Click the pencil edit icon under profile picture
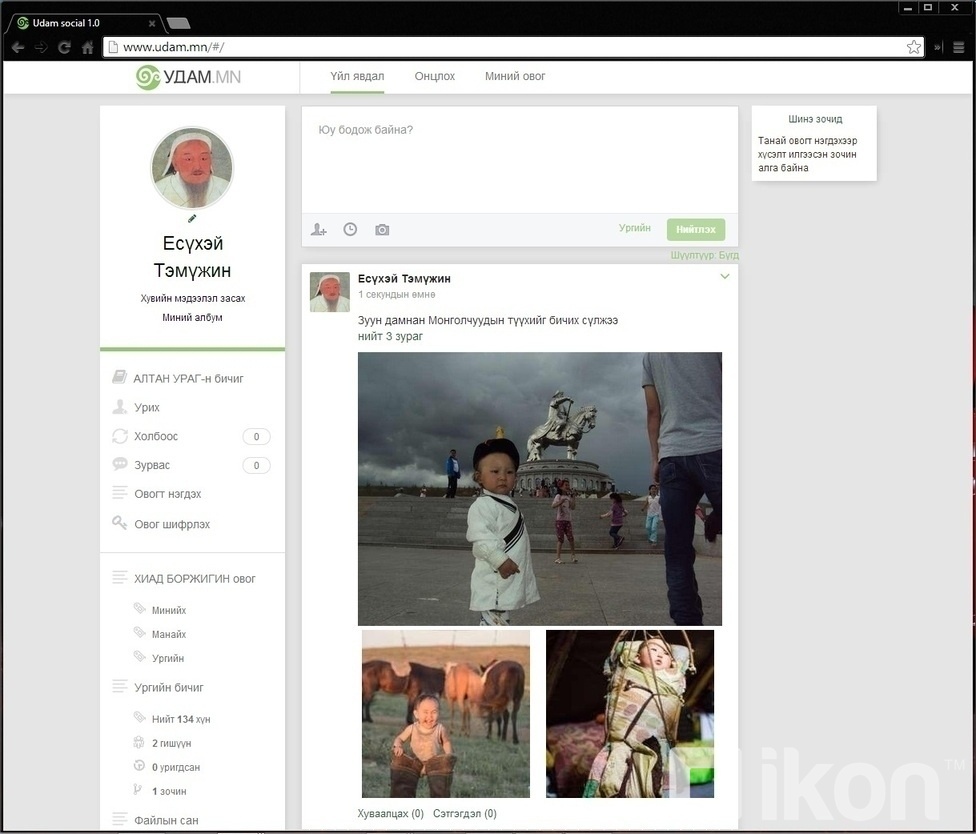 click(192, 218)
